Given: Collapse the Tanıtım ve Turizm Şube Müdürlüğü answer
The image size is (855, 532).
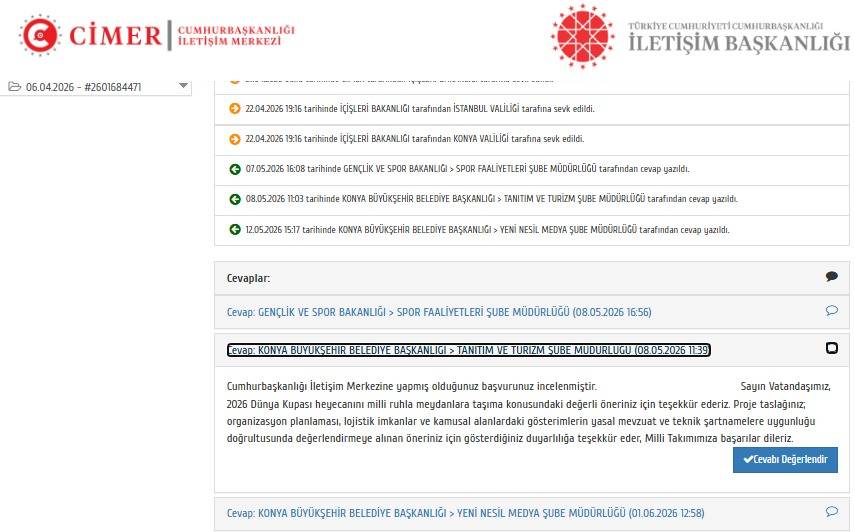Looking at the screenshot, I should (468, 350).
